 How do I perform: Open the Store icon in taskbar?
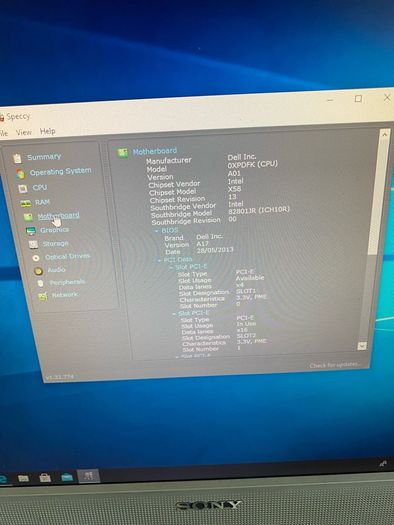pos(45,478)
